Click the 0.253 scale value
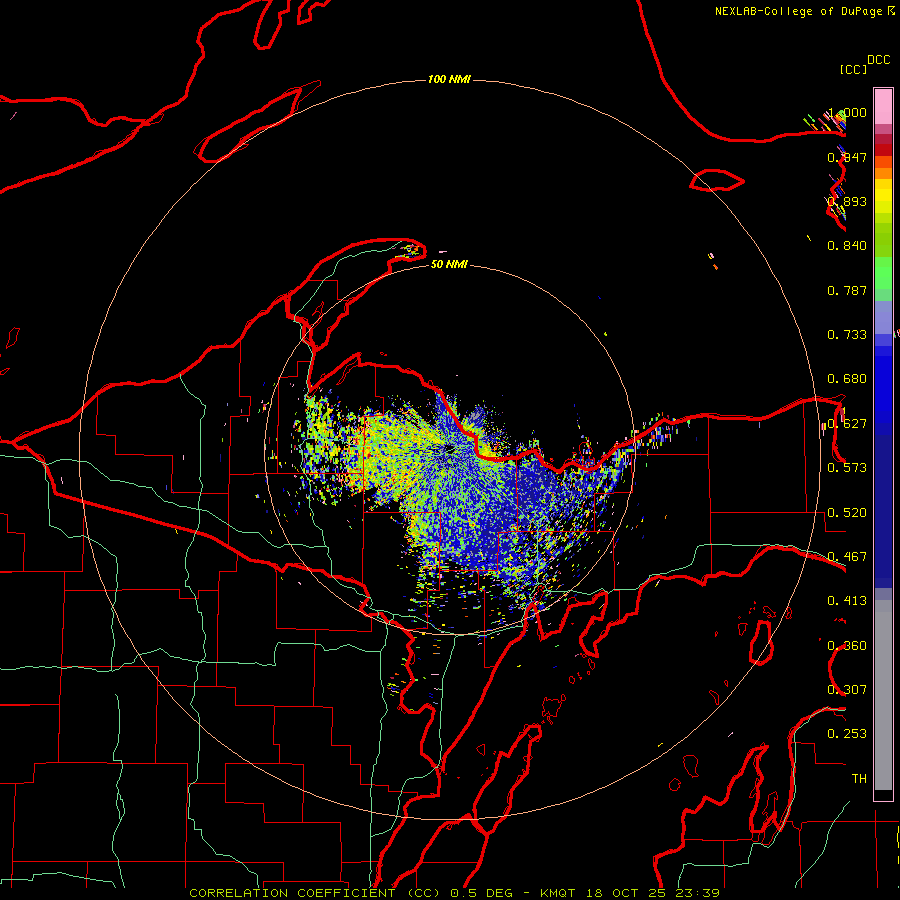 [x=847, y=734]
